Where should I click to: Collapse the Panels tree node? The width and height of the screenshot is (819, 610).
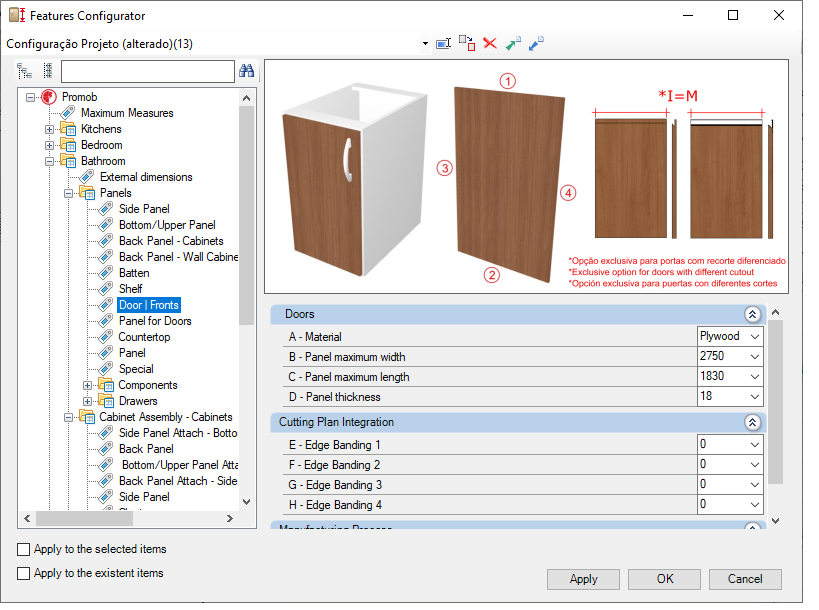coord(68,194)
